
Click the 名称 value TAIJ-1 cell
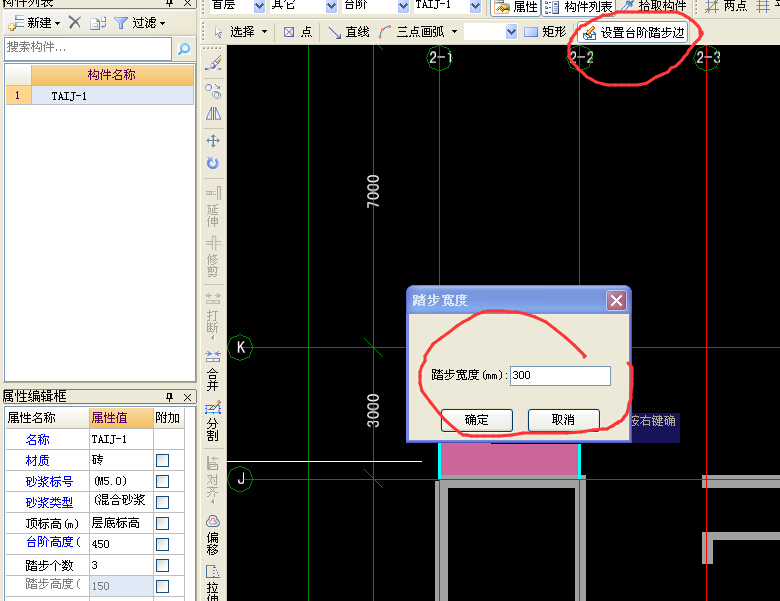(x=121, y=439)
